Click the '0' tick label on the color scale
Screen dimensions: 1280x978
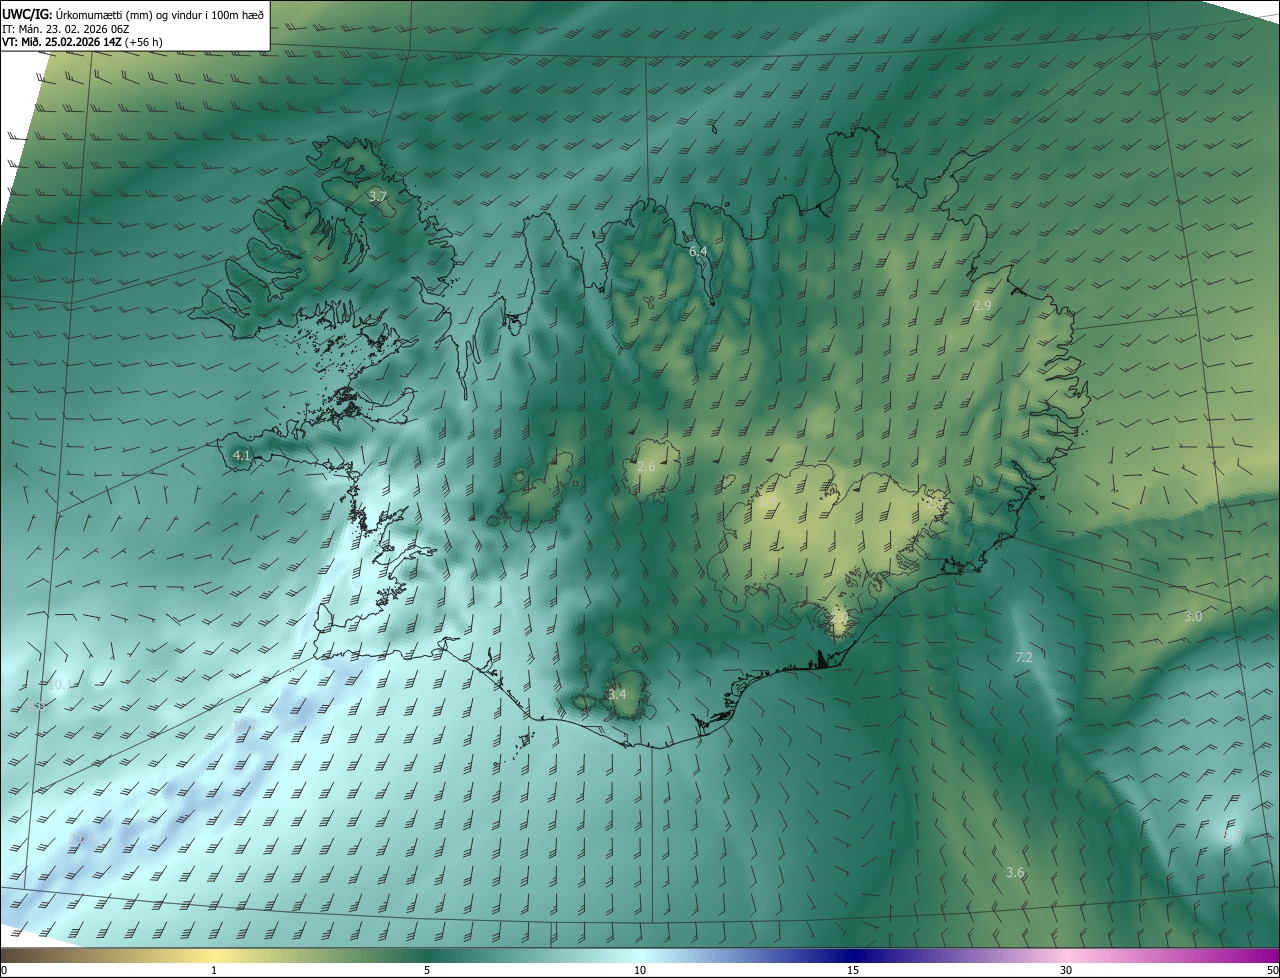[4, 970]
